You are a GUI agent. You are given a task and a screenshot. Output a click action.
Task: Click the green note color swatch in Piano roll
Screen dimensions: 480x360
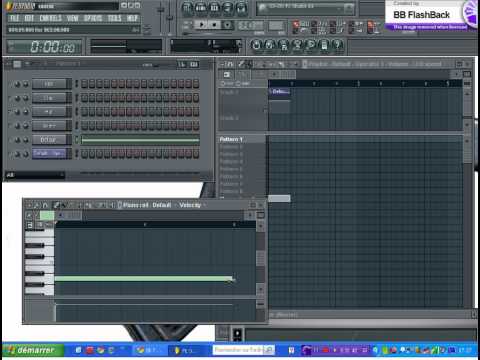47,216
